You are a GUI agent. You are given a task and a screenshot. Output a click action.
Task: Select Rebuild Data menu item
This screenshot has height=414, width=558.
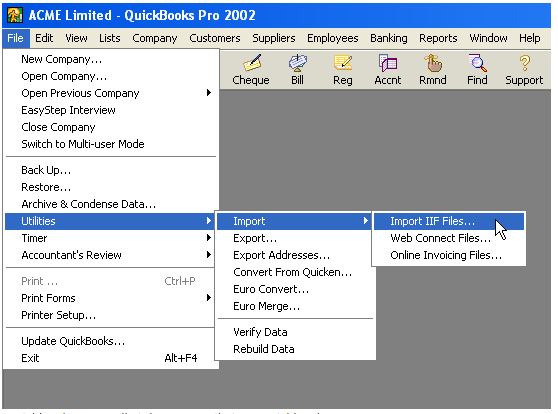[295, 349]
